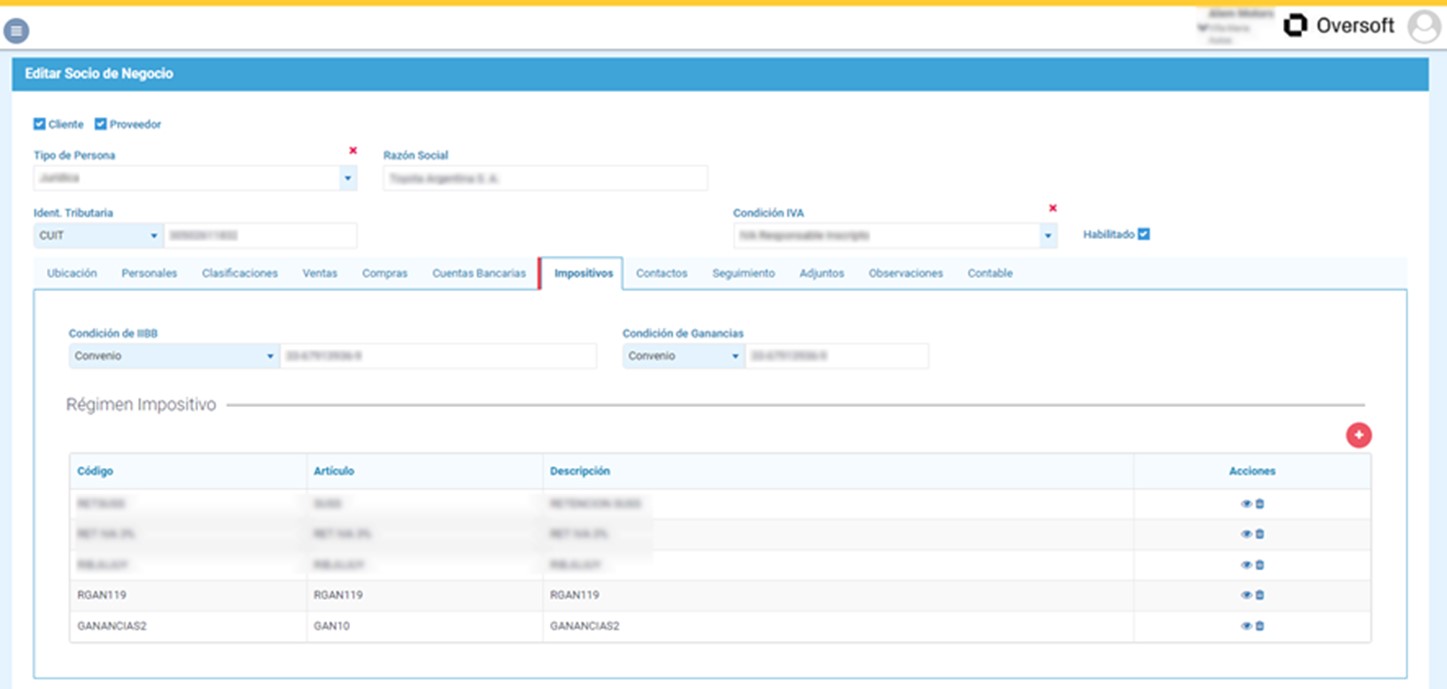
Task: Switch to the Contactos tab
Action: [662, 273]
